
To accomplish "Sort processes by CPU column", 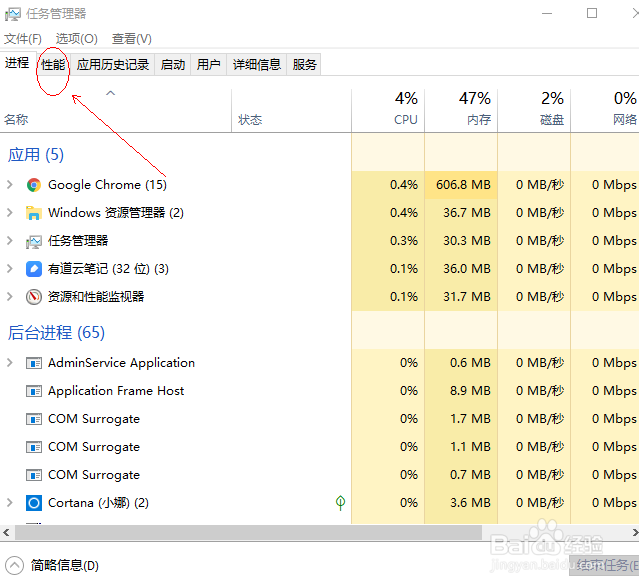I will [x=388, y=110].
